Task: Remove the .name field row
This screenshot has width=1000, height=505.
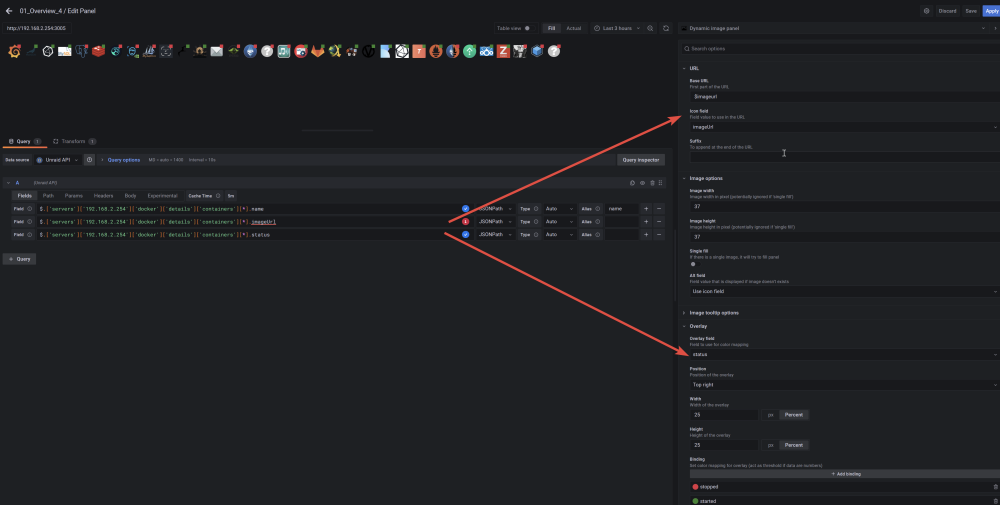Action: click(659, 209)
